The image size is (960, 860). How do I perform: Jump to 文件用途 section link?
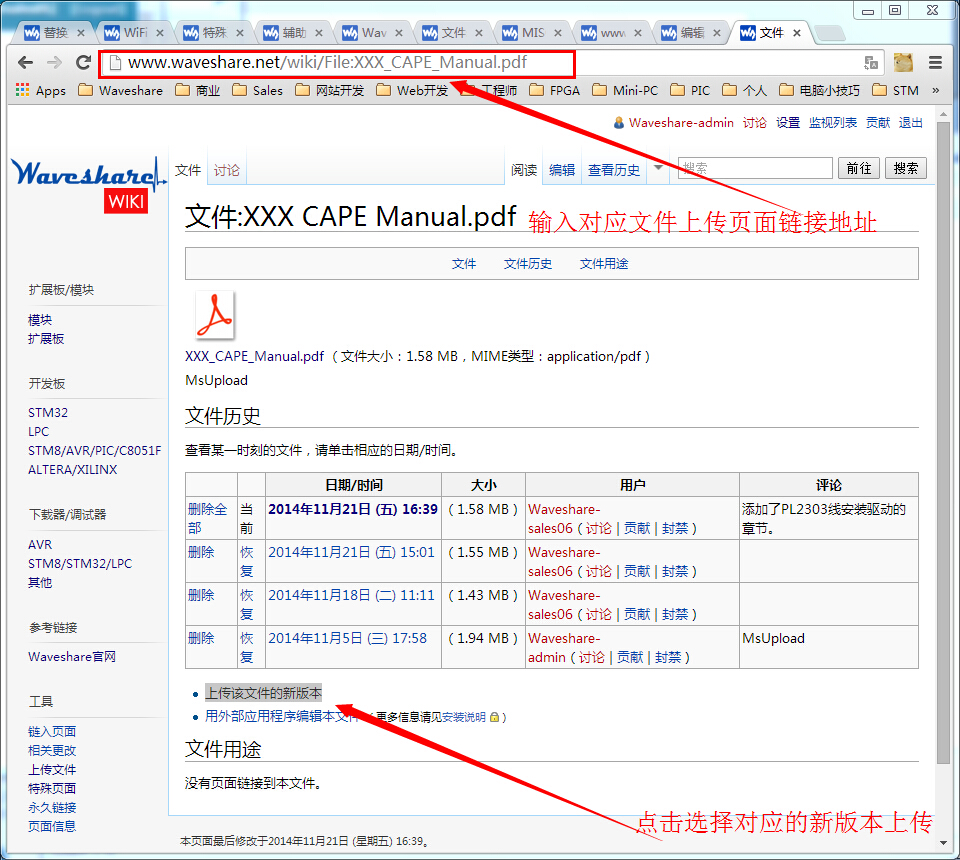[x=604, y=264]
